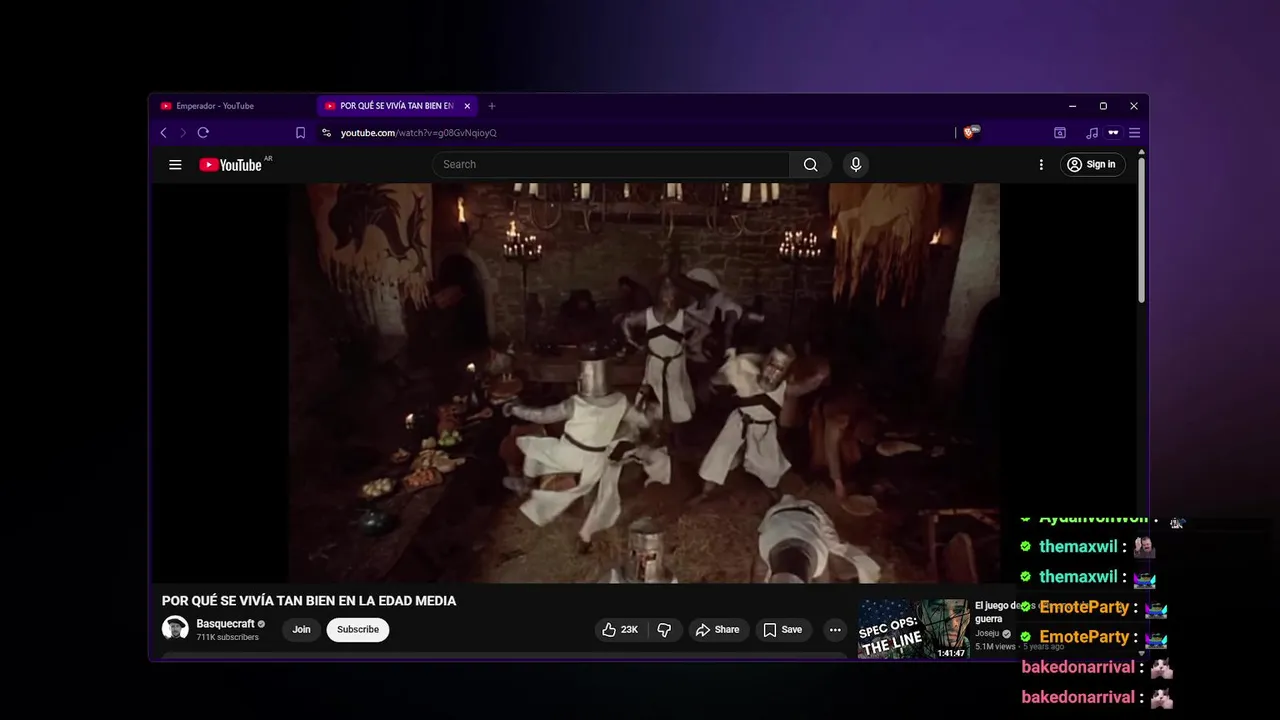Share the video via Share button
This screenshot has width=1280, height=720.
point(718,630)
